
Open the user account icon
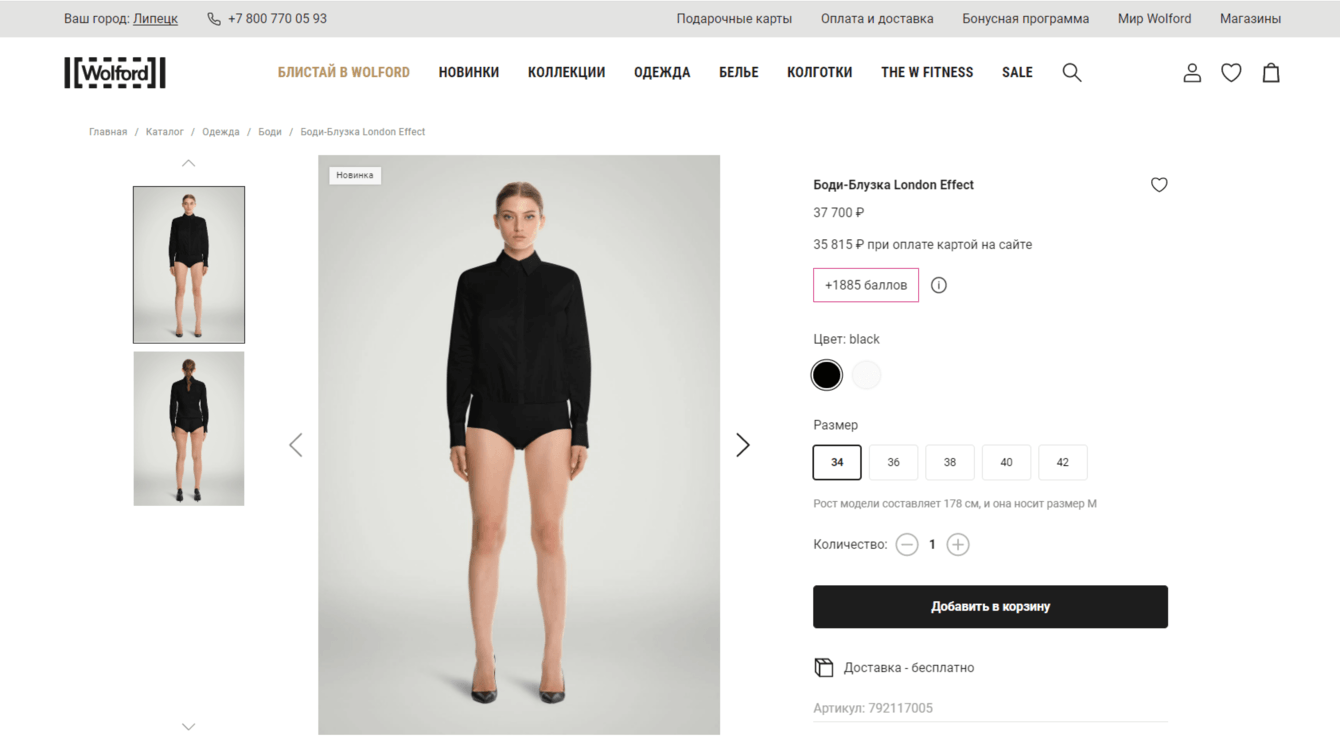click(1192, 72)
